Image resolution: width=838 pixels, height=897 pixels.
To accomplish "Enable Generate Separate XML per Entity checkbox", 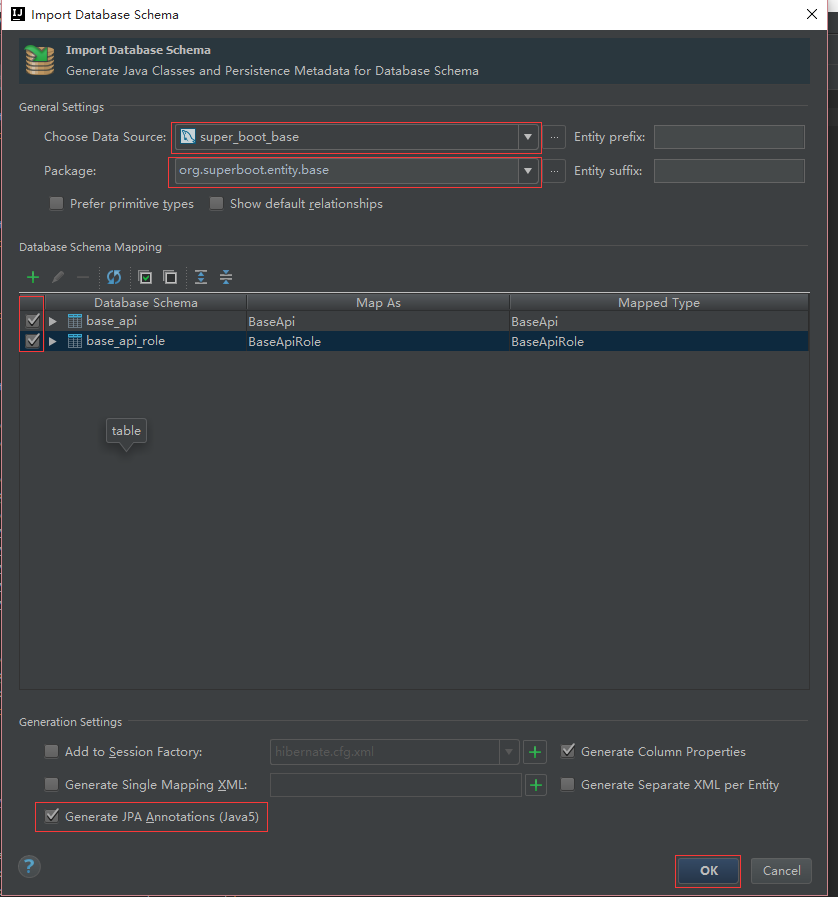I will (x=567, y=784).
